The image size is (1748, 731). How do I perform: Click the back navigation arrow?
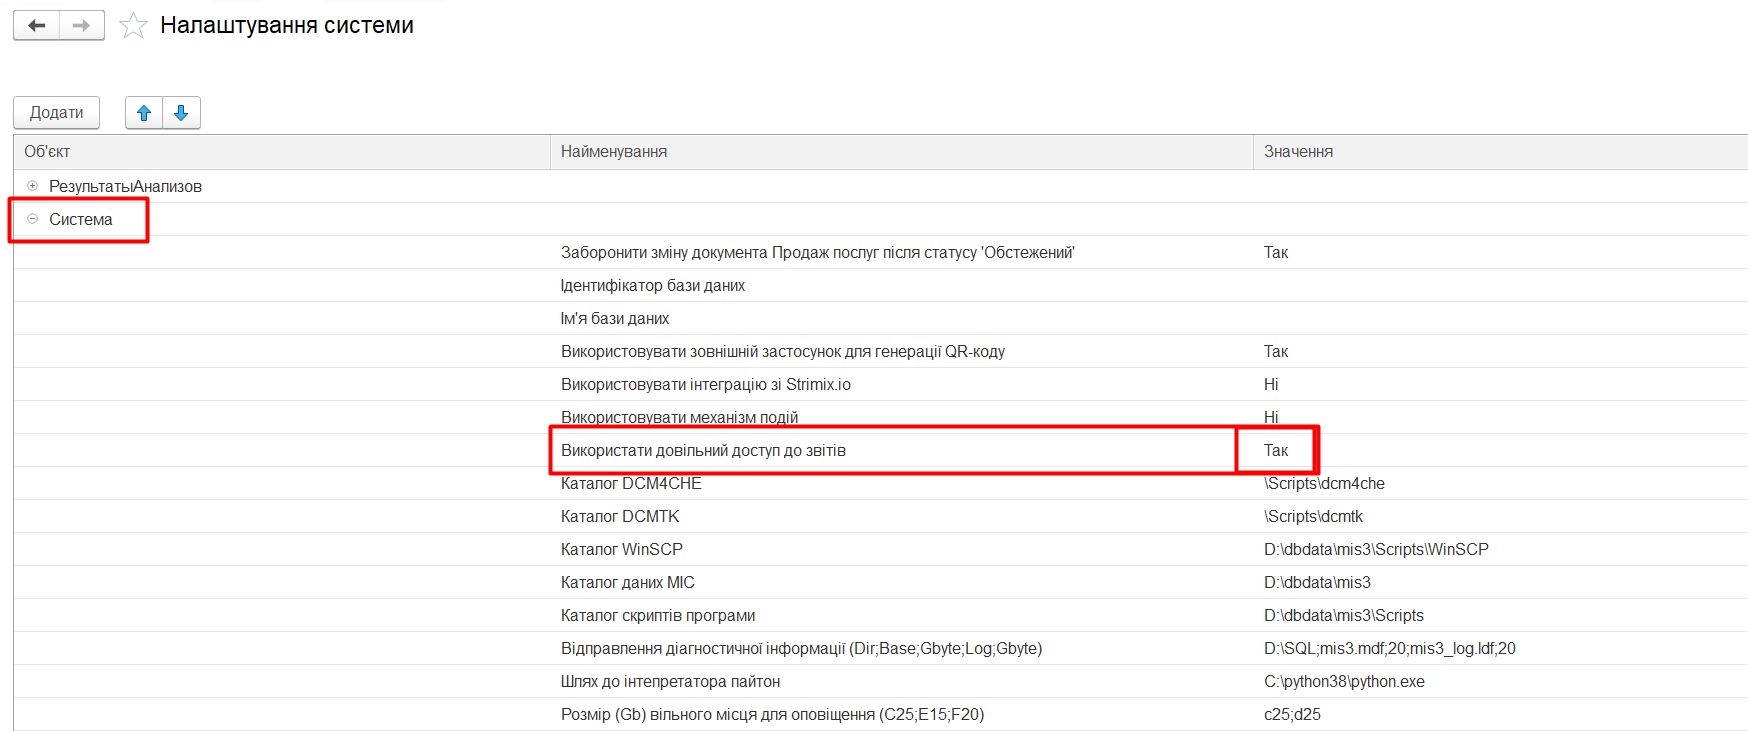click(x=37, y=26)
